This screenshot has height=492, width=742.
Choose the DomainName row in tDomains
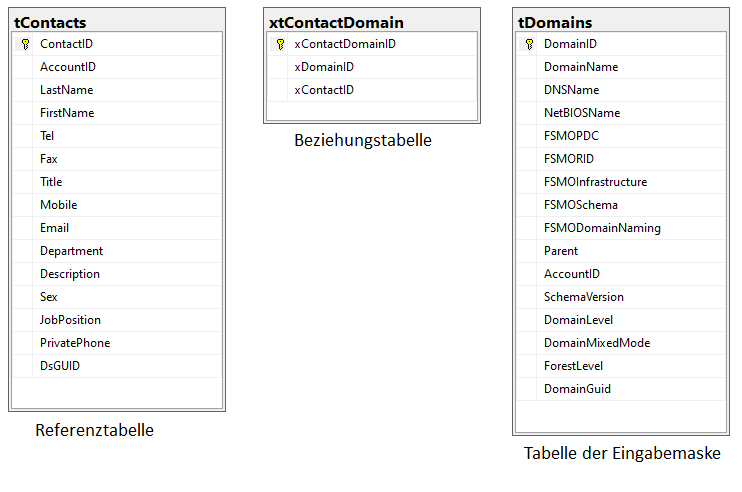pyautogui.click(x=621, y=67)
